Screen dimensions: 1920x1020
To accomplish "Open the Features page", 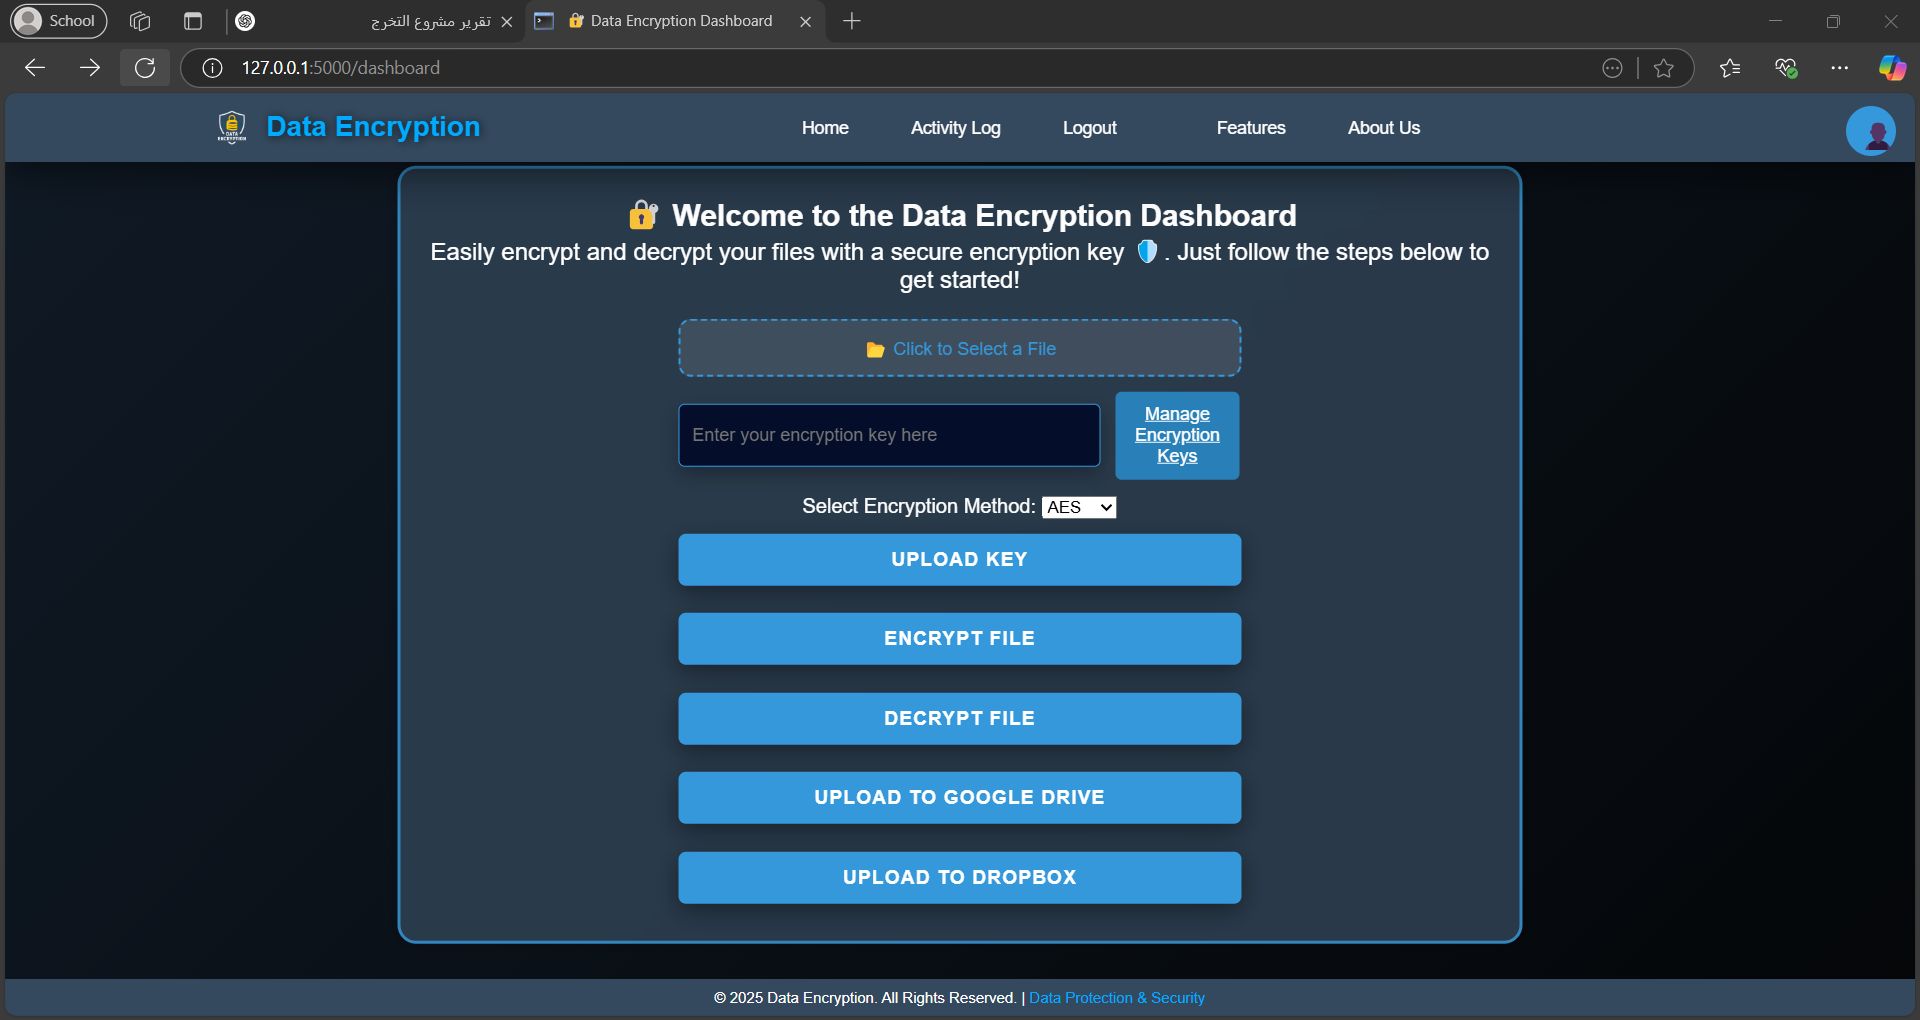I will pyautogui.click(x=1251, y=128).
